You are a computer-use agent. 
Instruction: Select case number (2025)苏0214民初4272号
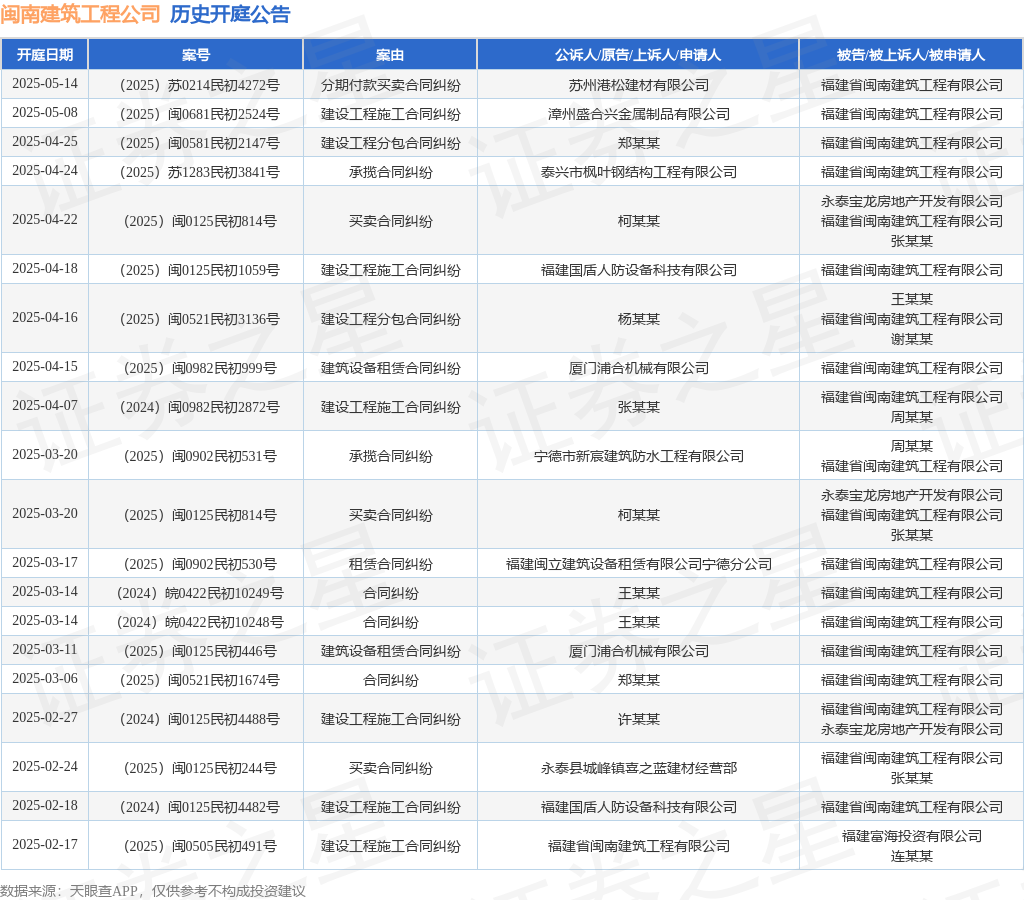(x=199, y=85)
